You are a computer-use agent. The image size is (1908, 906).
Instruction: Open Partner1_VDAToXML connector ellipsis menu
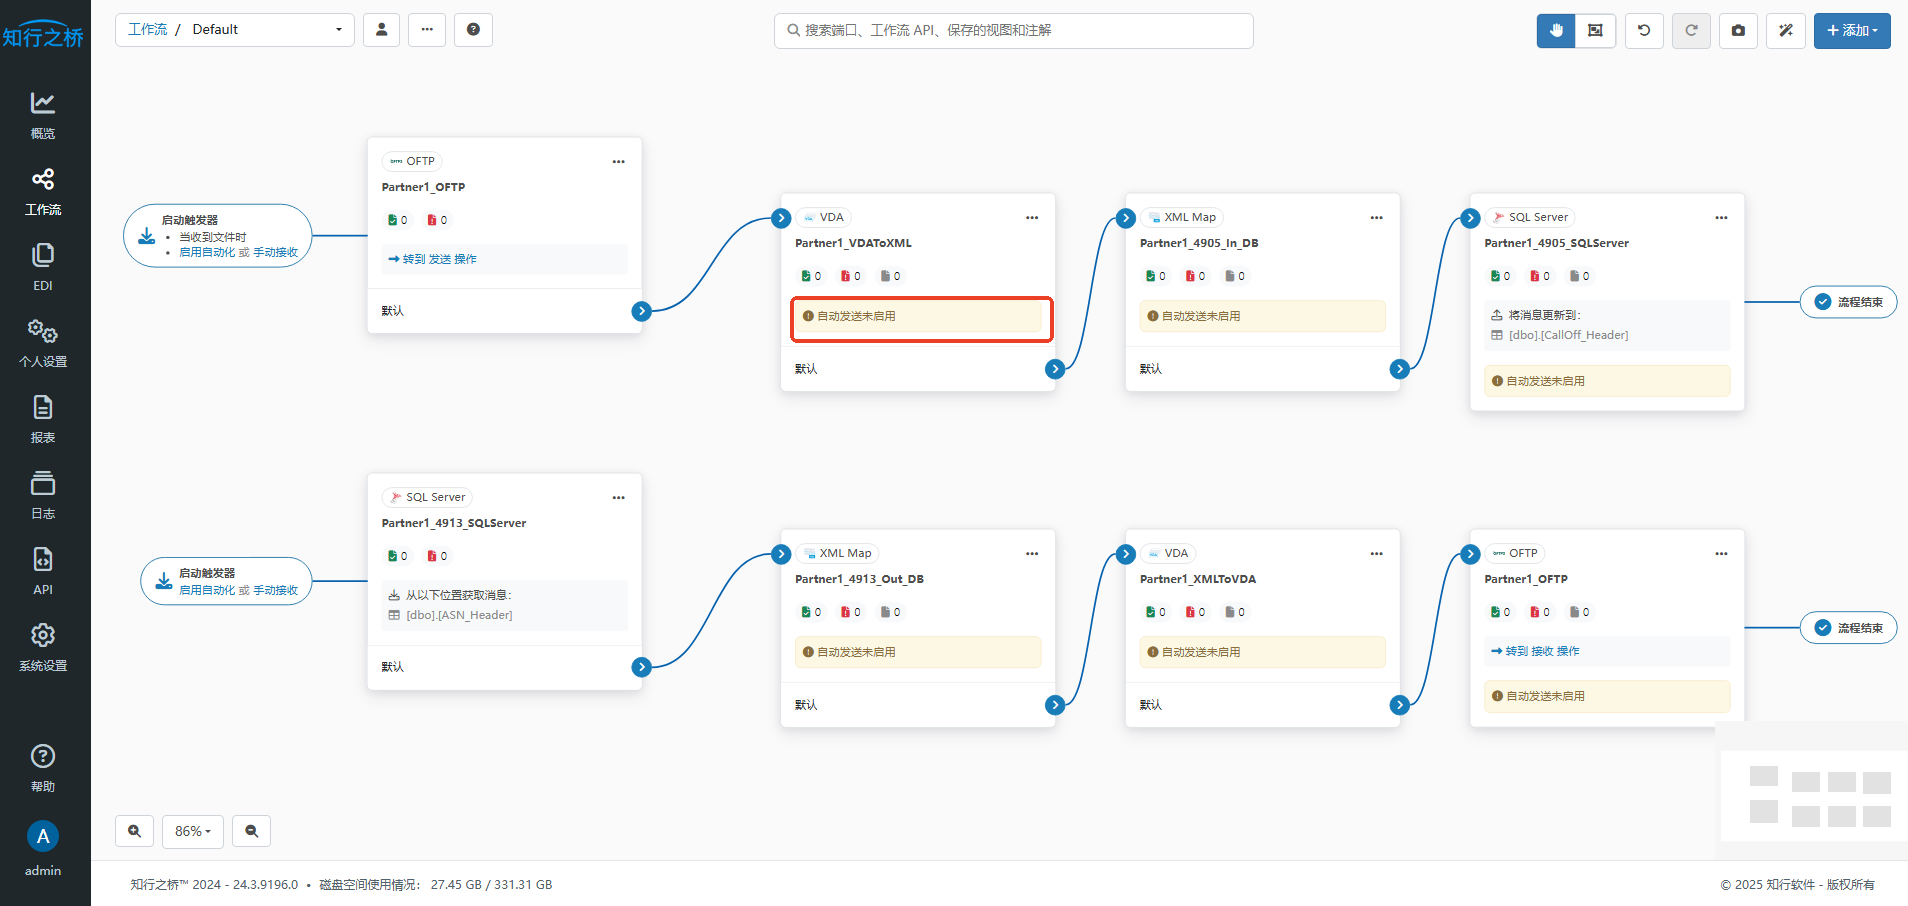(x=1032, y=217)
